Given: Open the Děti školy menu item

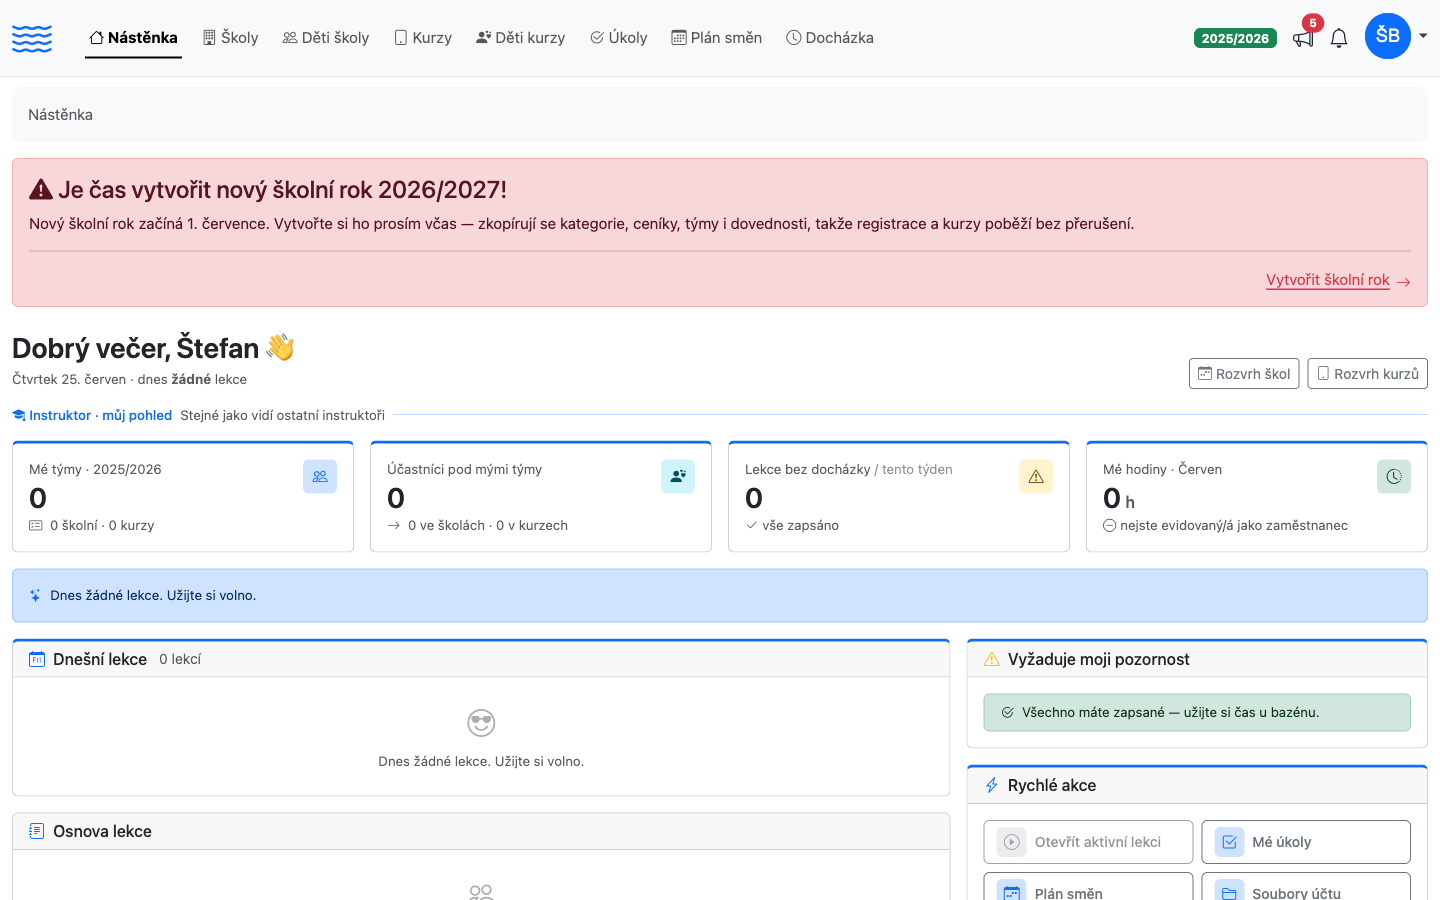Looking at the screenshot, I should (326, 38).
